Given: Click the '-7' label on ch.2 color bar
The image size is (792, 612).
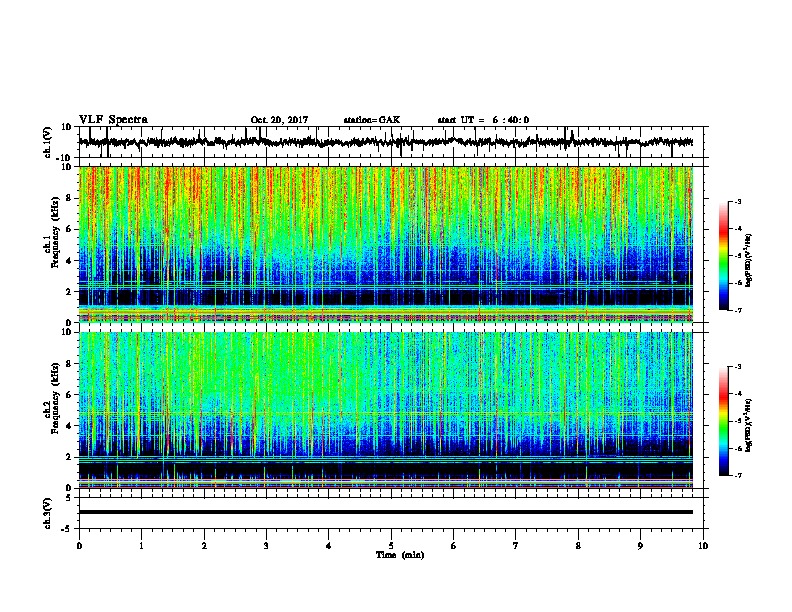Looking at the screenshot, I should click(738, 475).
